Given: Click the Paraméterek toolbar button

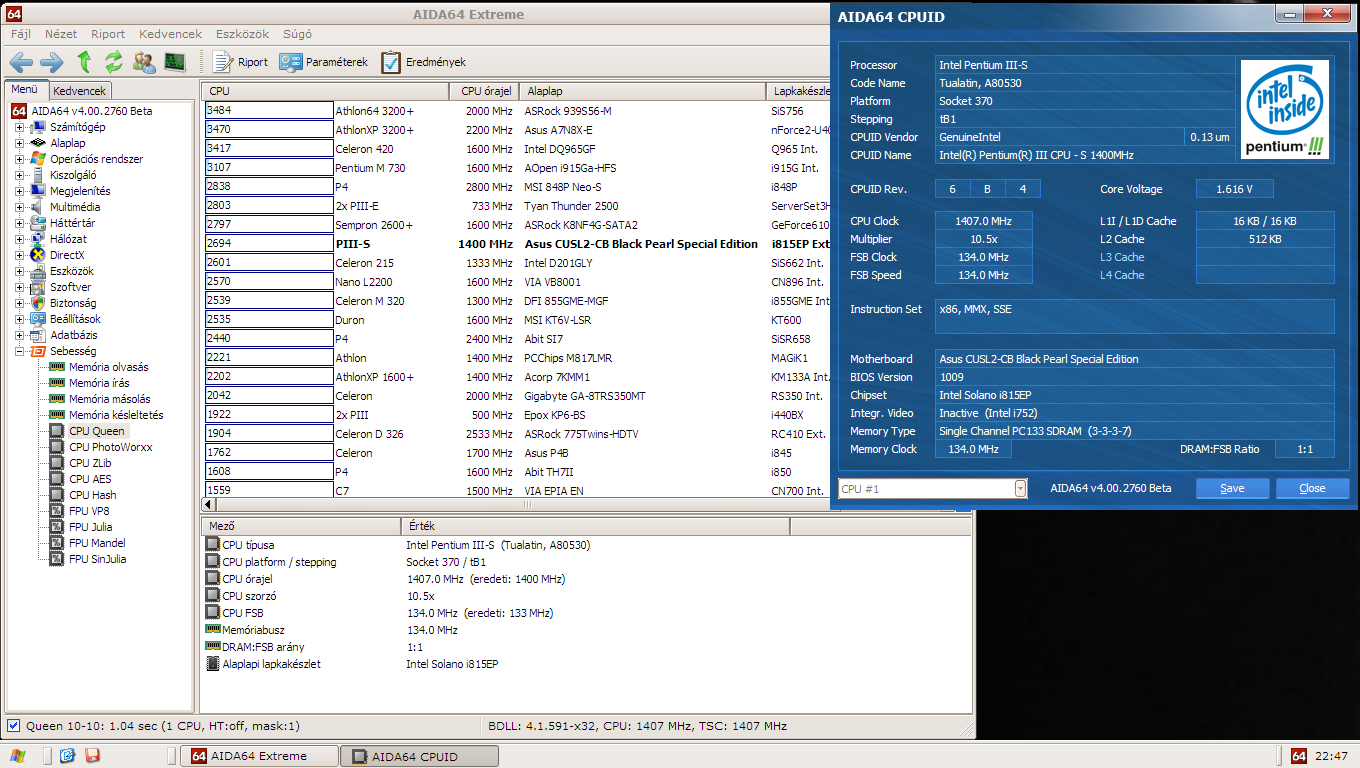Looking at the screenshot, I should [324, 62].
